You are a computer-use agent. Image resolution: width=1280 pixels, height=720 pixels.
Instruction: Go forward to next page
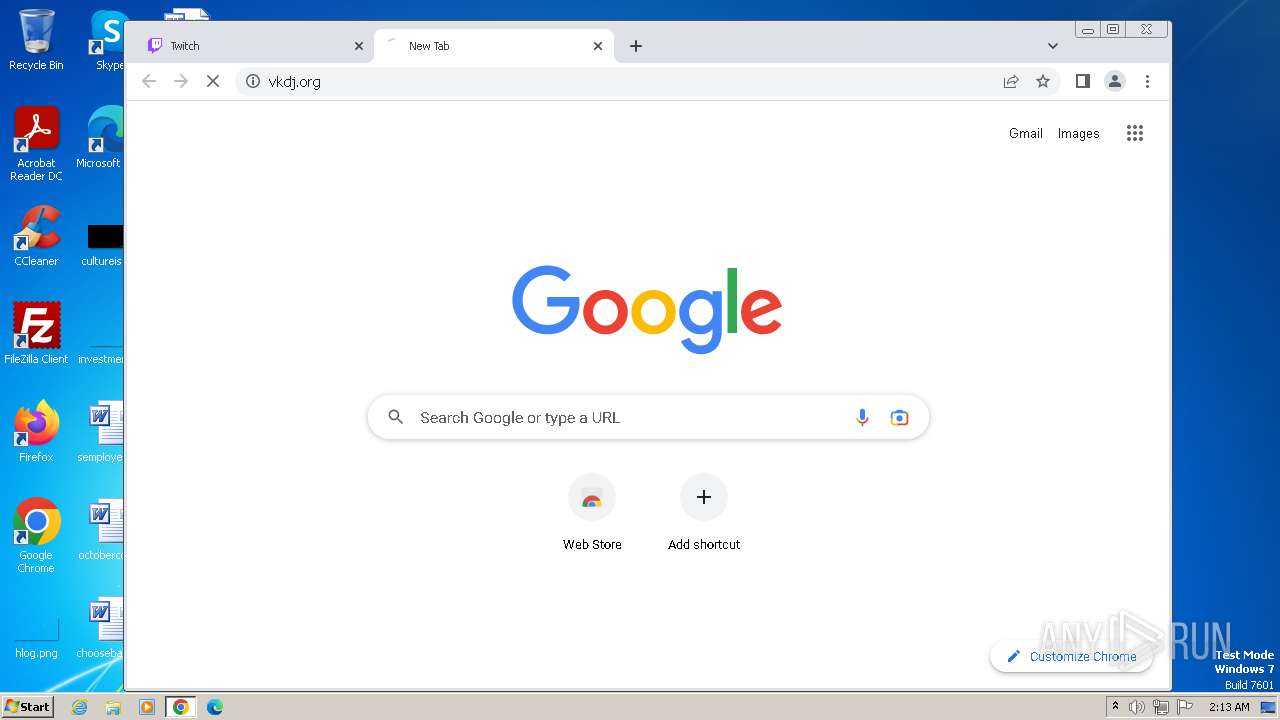[181, 81]
